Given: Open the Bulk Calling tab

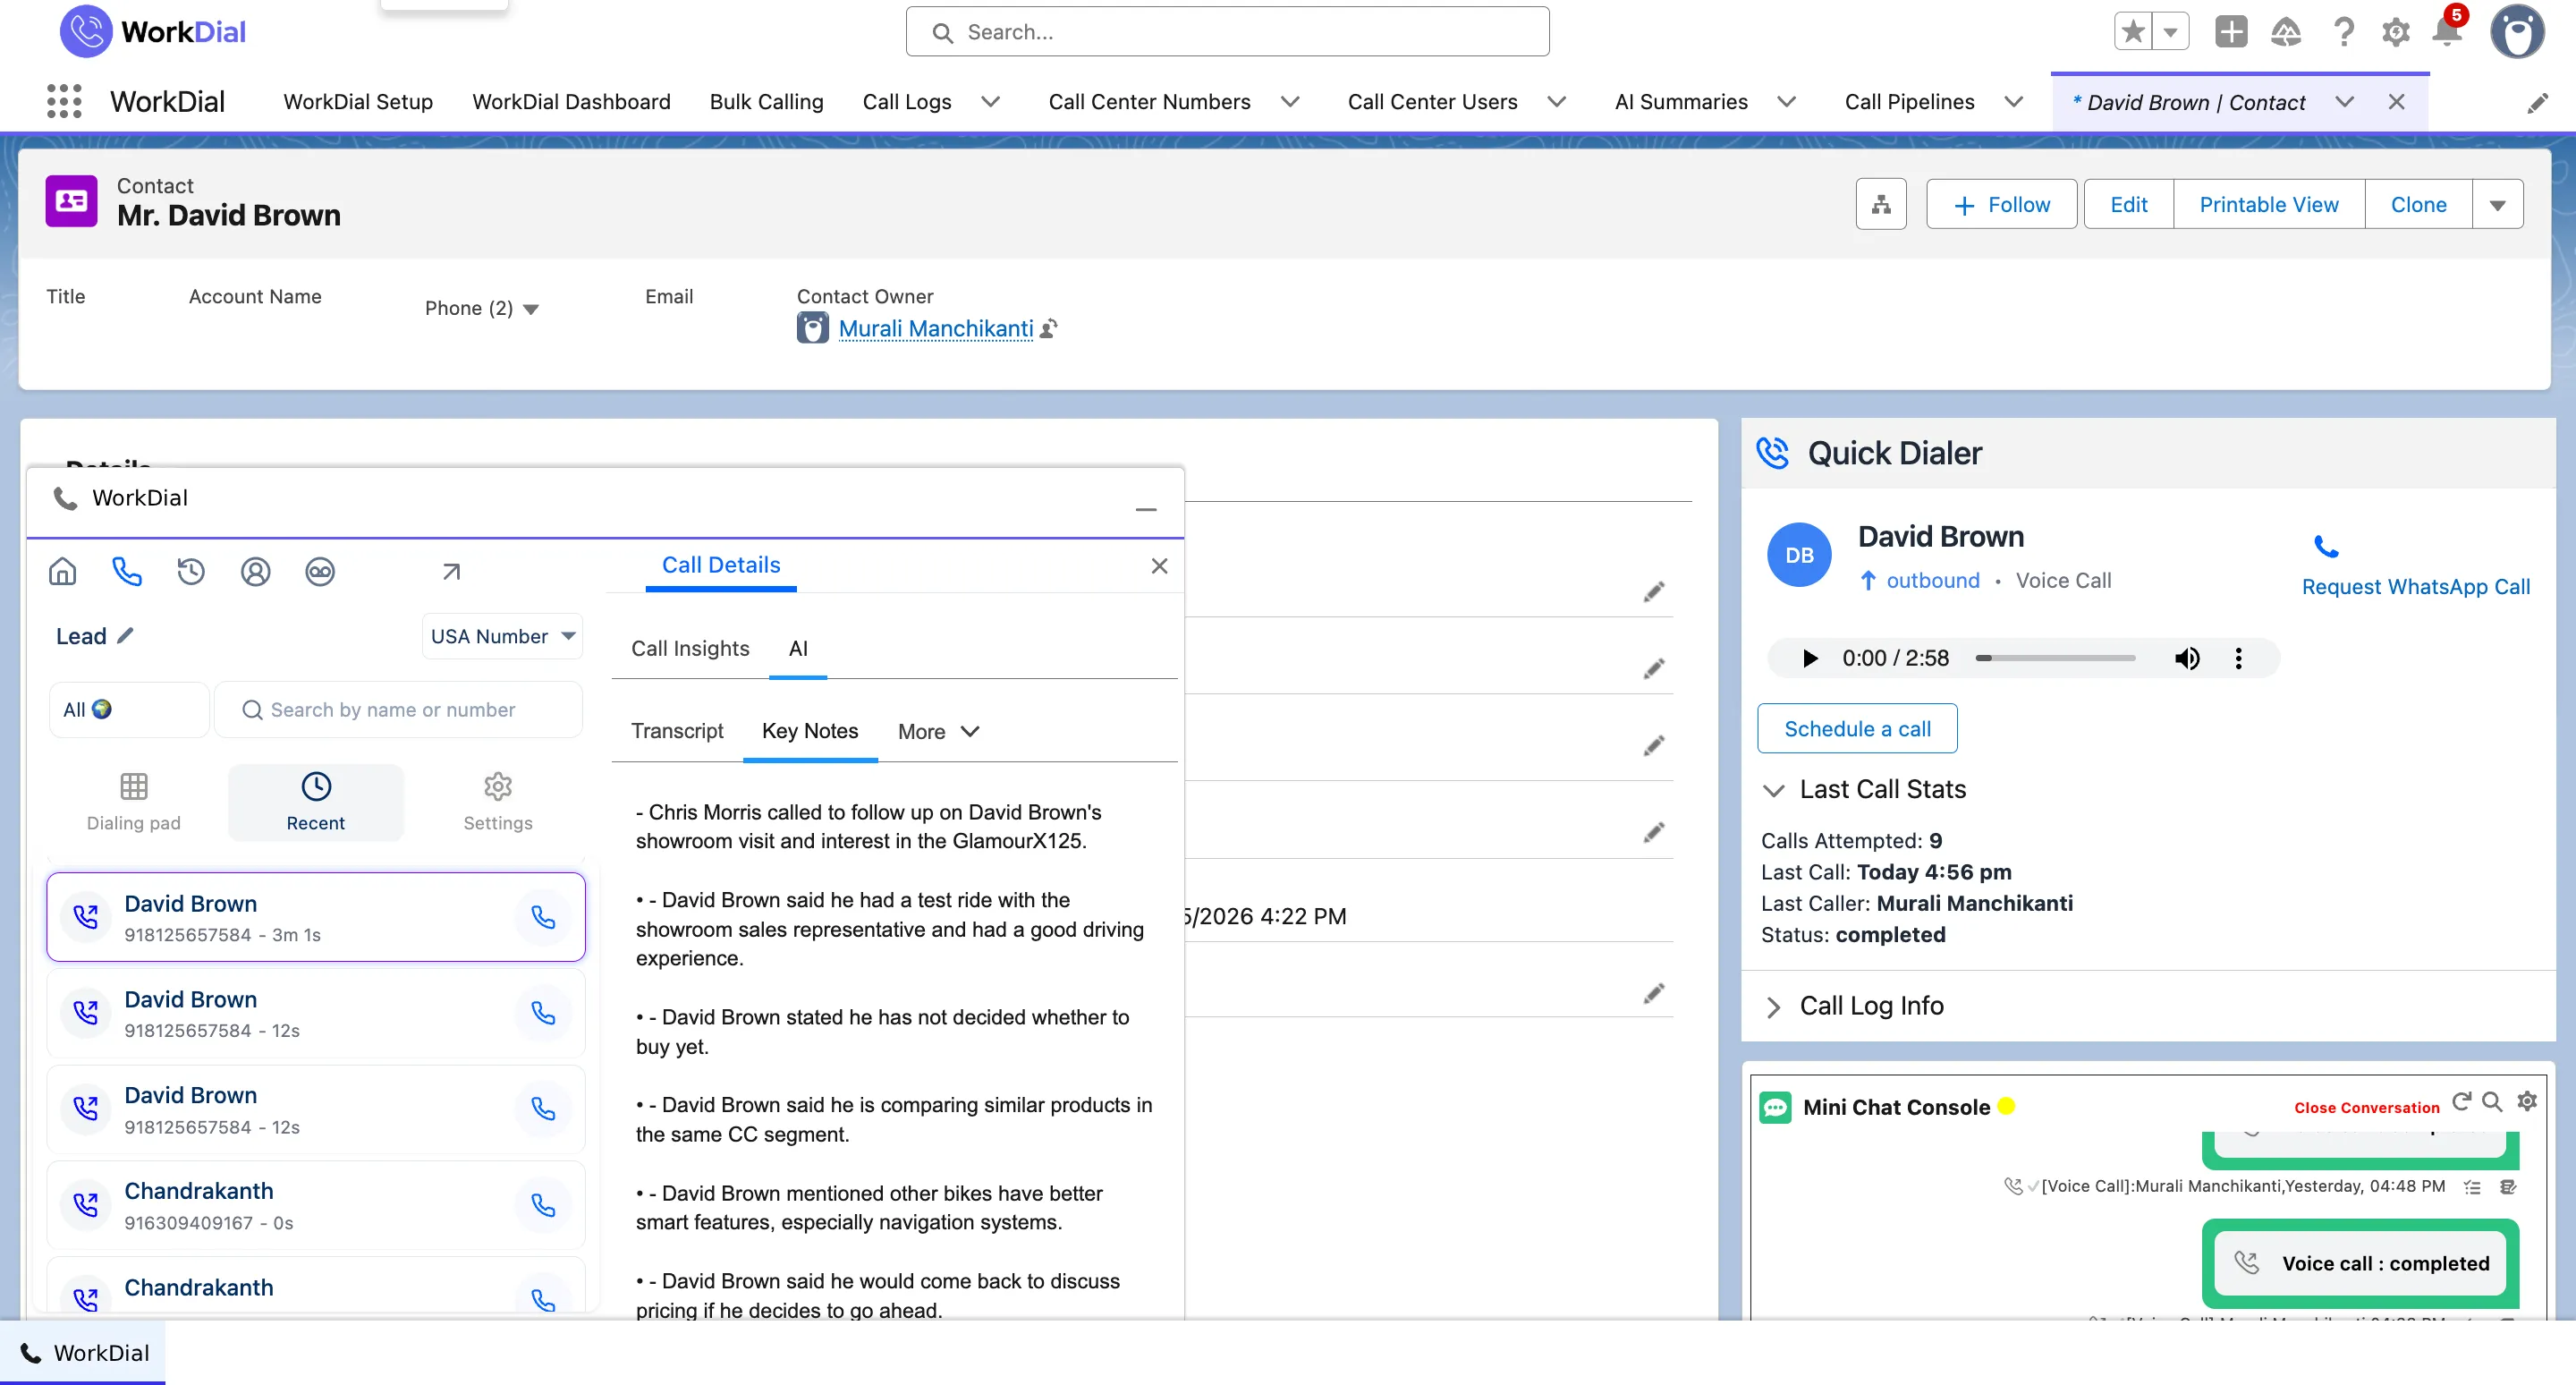Looking at the screenshot, I should tap(766, 102).
